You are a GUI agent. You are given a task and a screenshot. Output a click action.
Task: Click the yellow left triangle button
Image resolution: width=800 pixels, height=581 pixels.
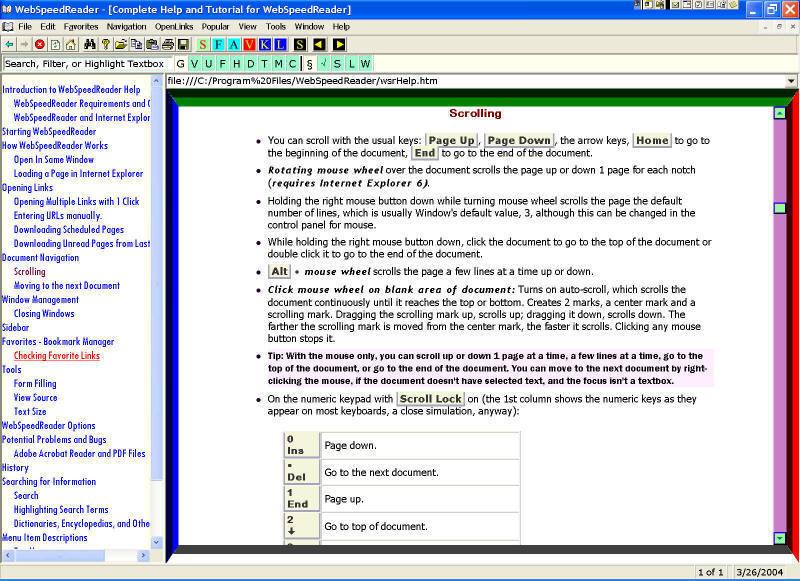(x=319, y=45)
